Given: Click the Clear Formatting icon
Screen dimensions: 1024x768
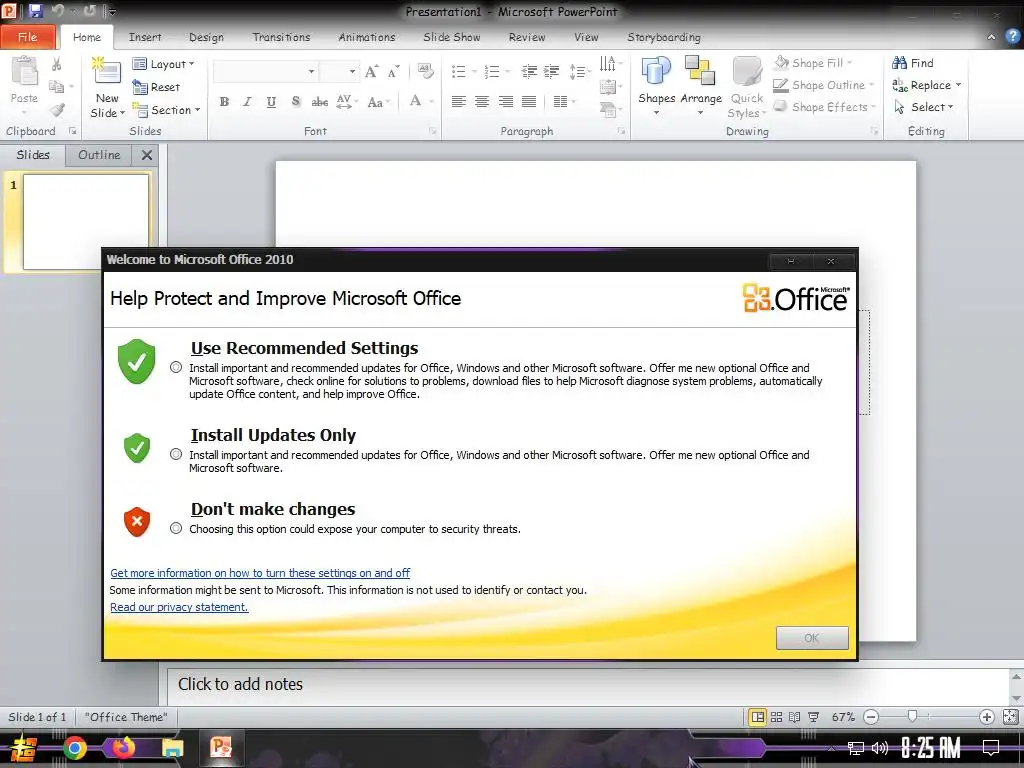Looking at the screenshot, I should coord(426,71).
